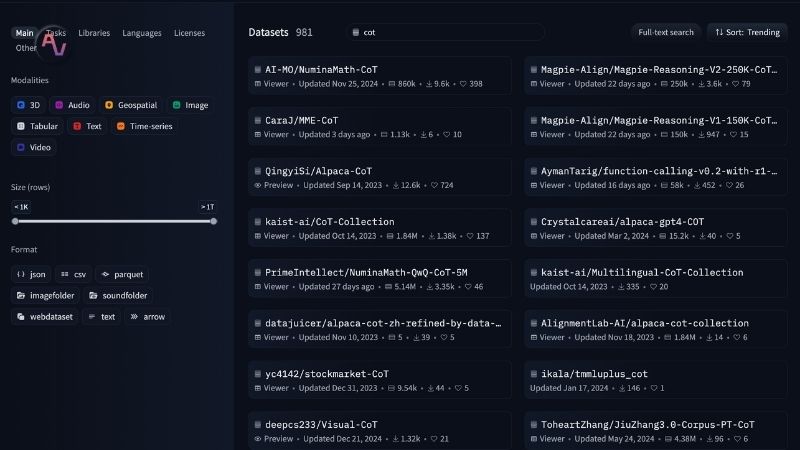Viewport: 800px width, 450px height.
Task: Click the size slider left handle
Action: (x=15, y=221)
